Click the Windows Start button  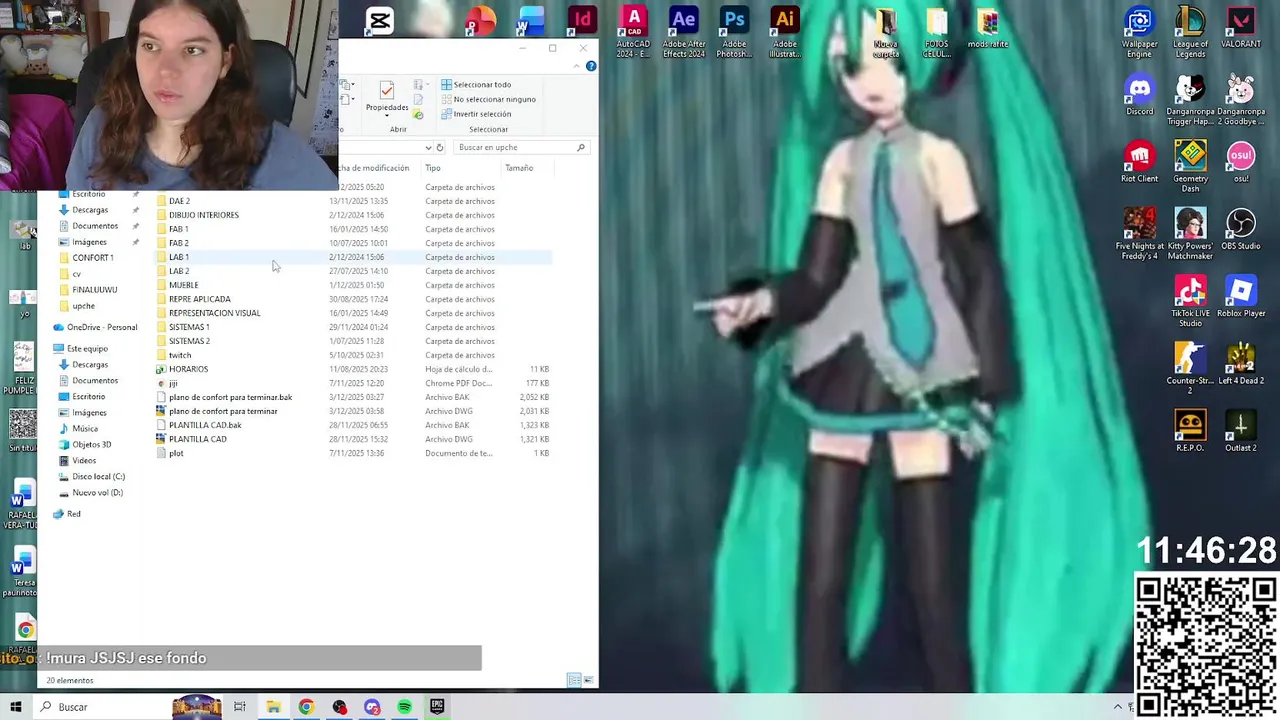tap(15, 707)
